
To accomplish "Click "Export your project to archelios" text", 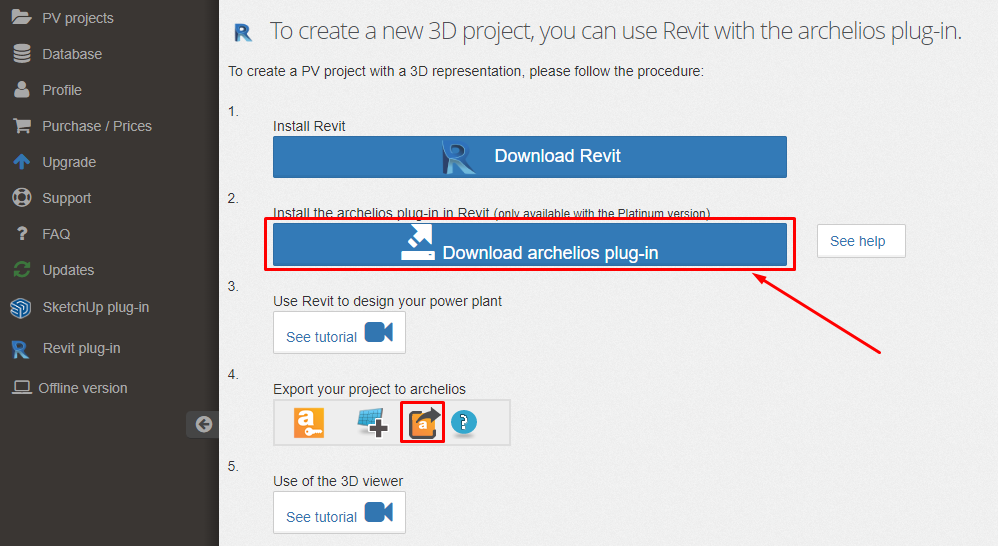I will coord(369,389).
